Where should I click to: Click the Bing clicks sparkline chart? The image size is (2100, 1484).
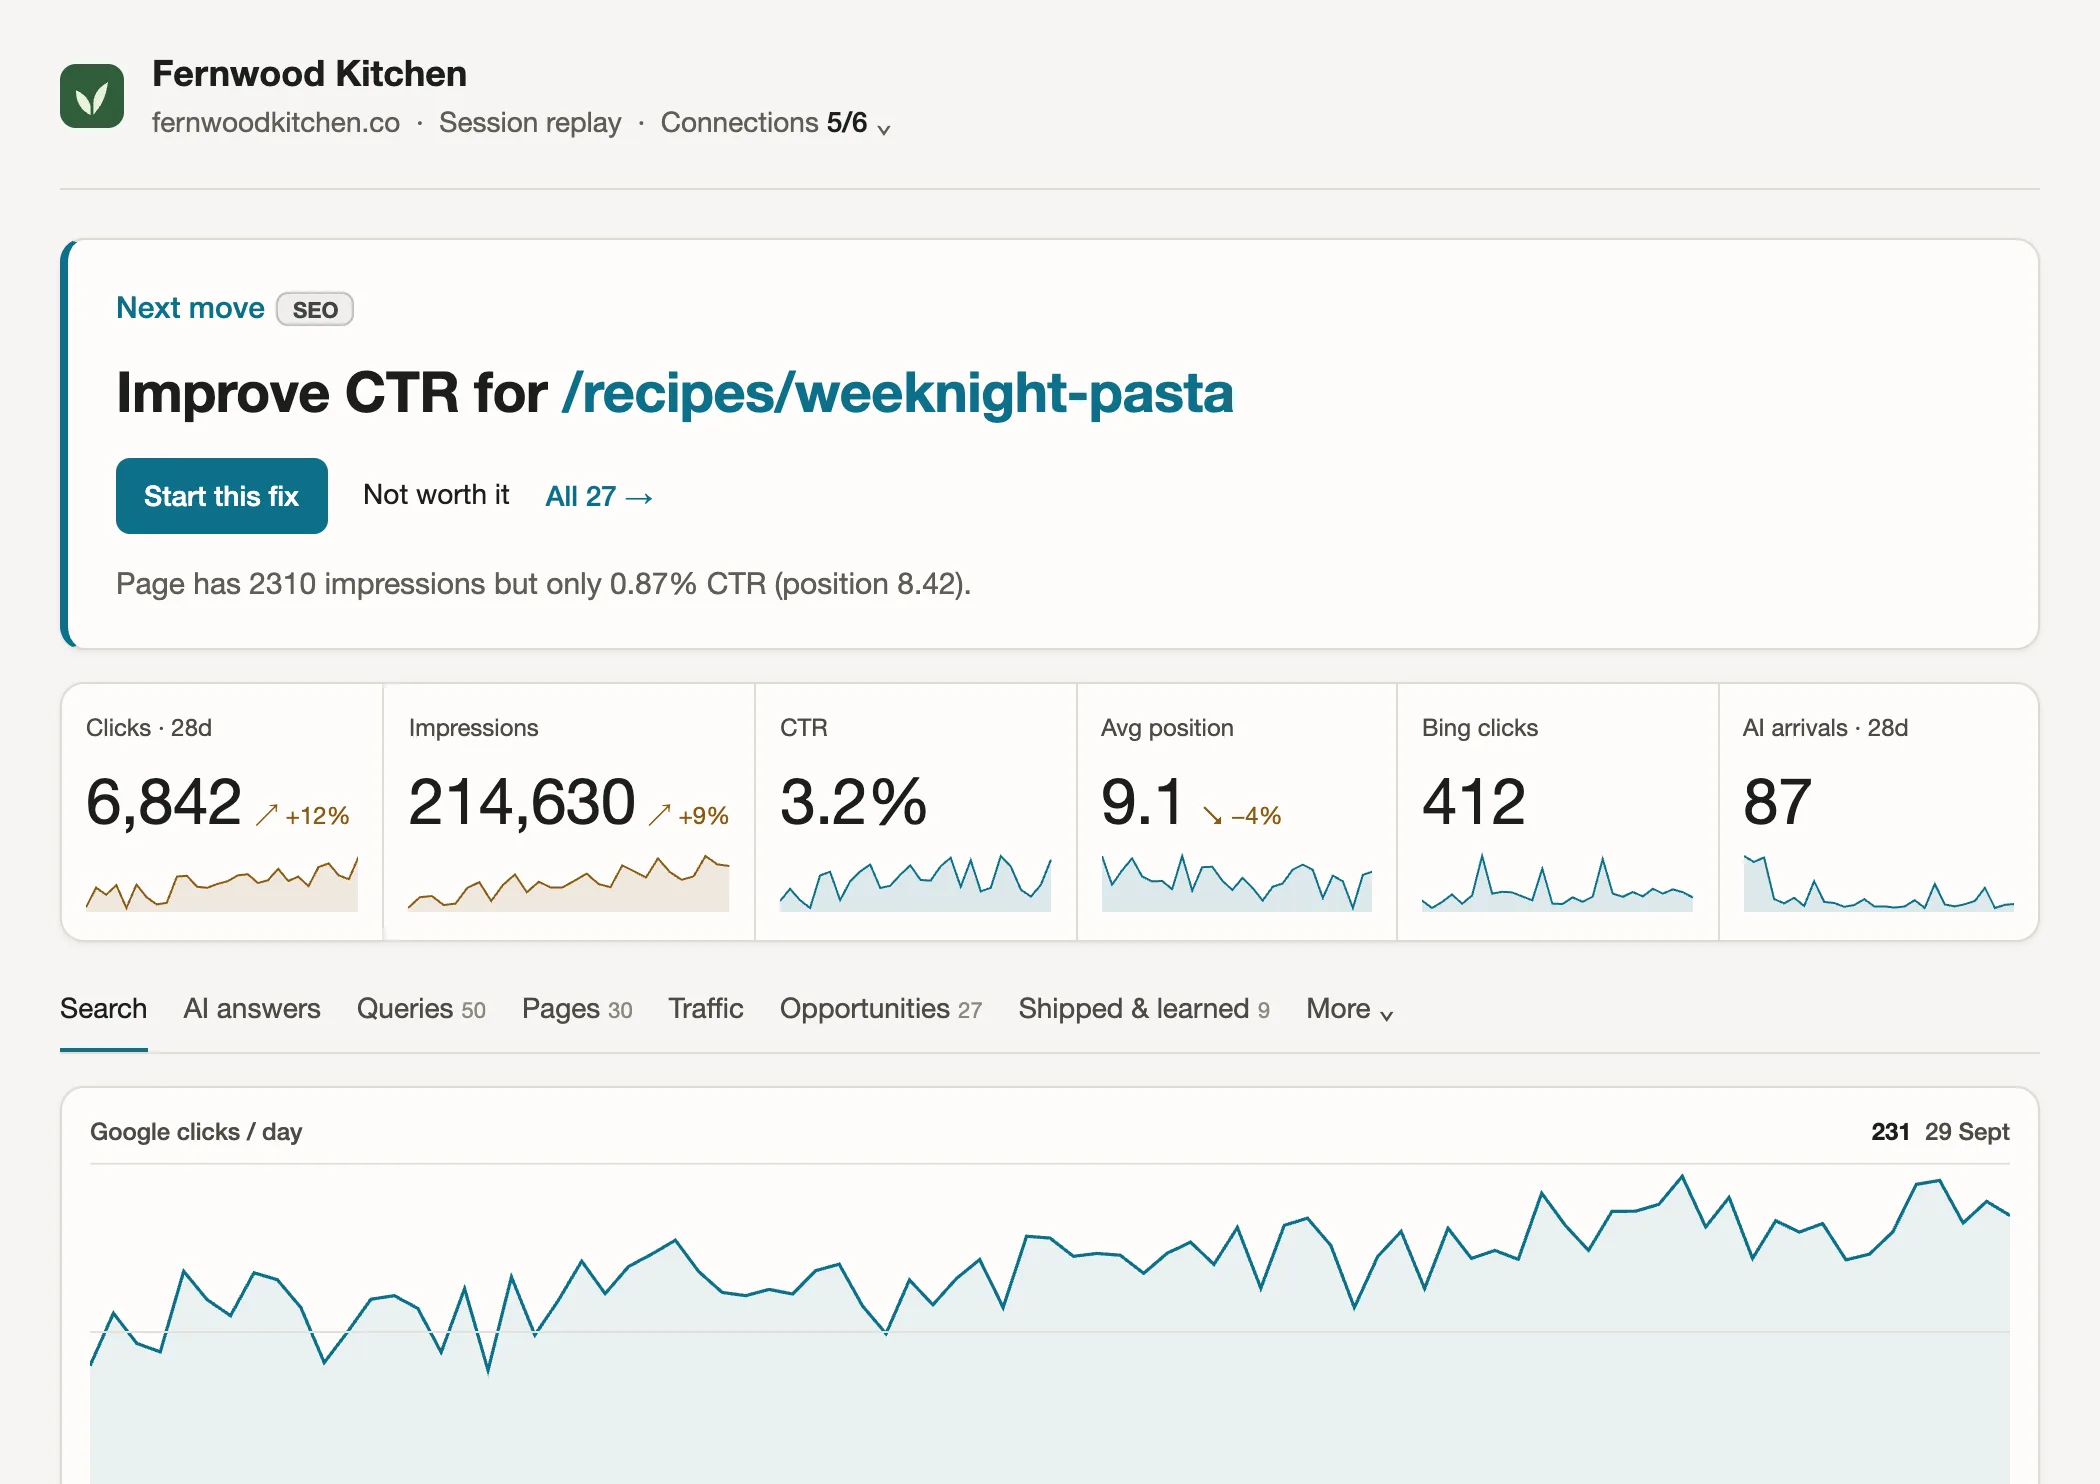pos(1557,883)
